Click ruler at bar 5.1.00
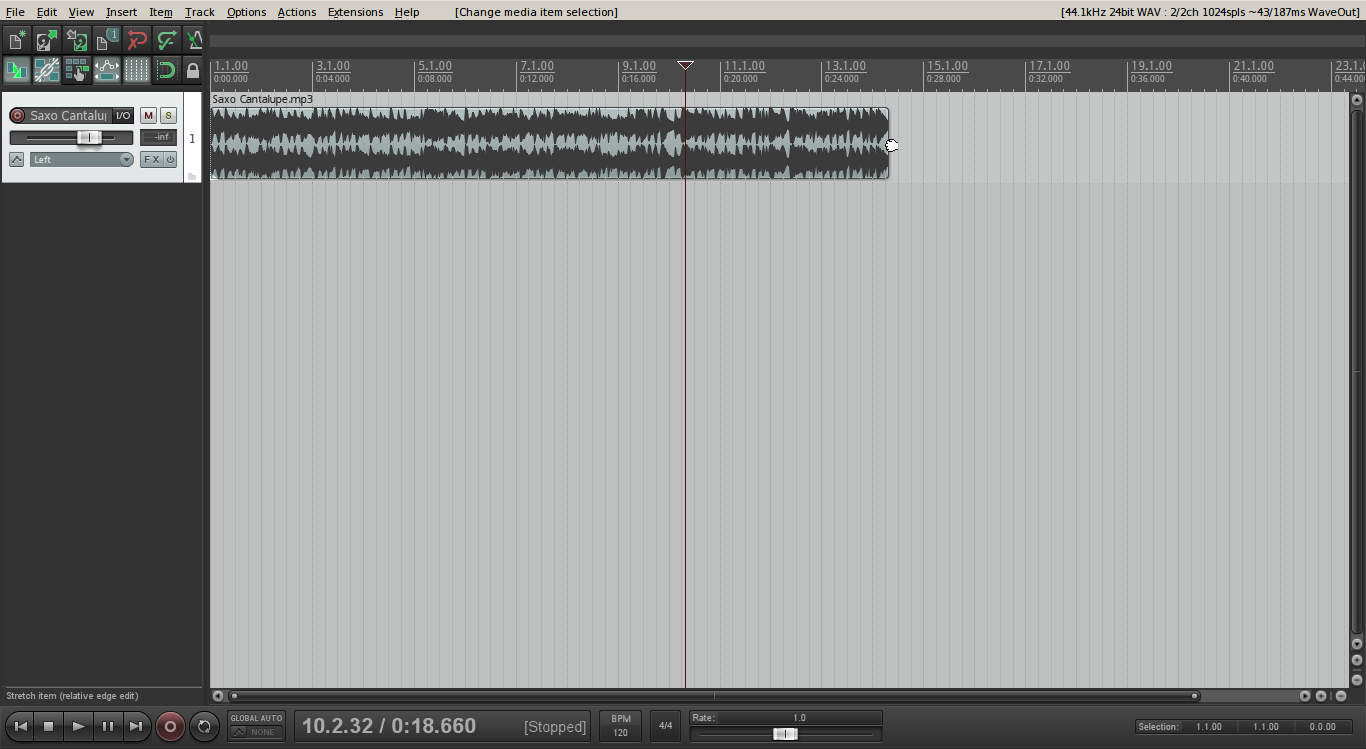 (x=437, y=66)
